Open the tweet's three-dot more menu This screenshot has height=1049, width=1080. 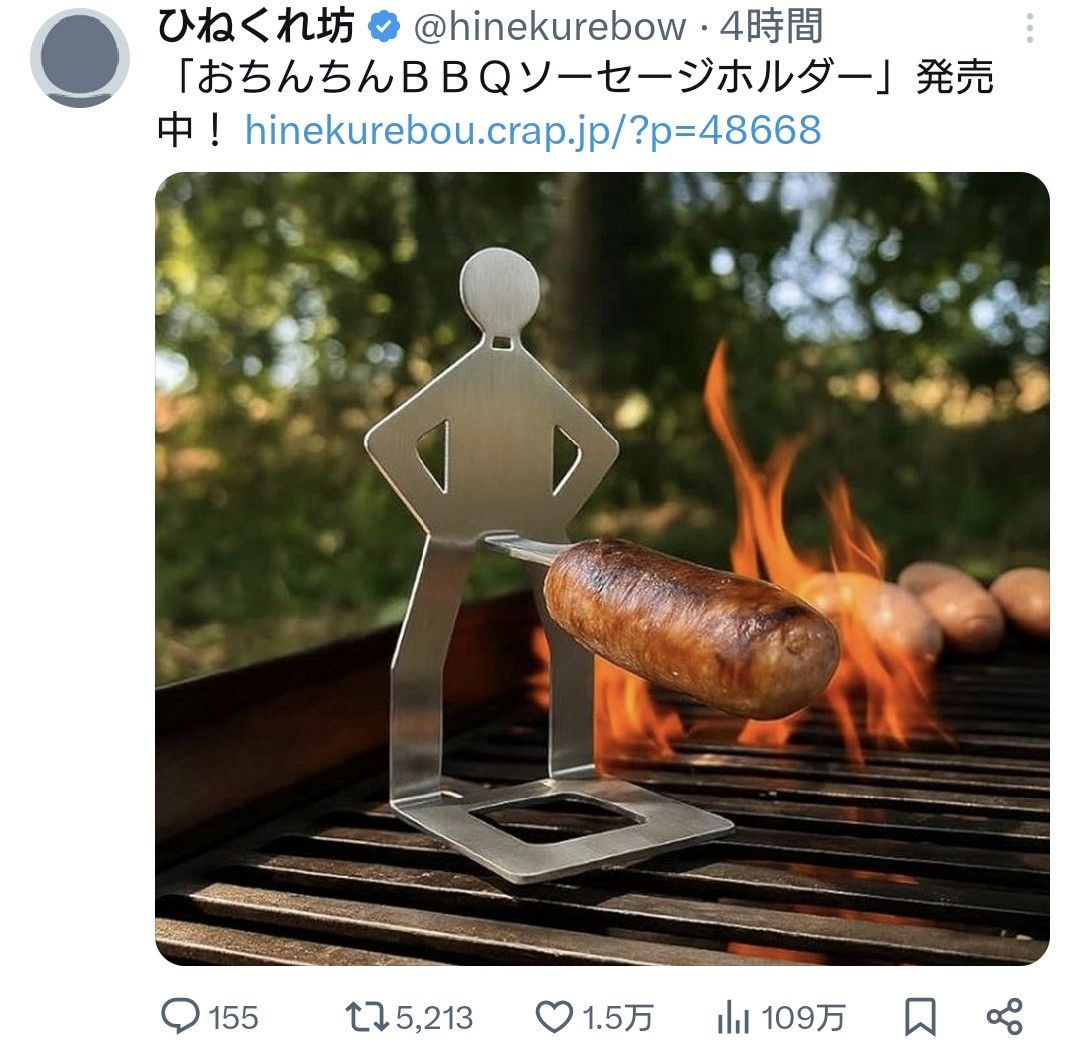1029,29
